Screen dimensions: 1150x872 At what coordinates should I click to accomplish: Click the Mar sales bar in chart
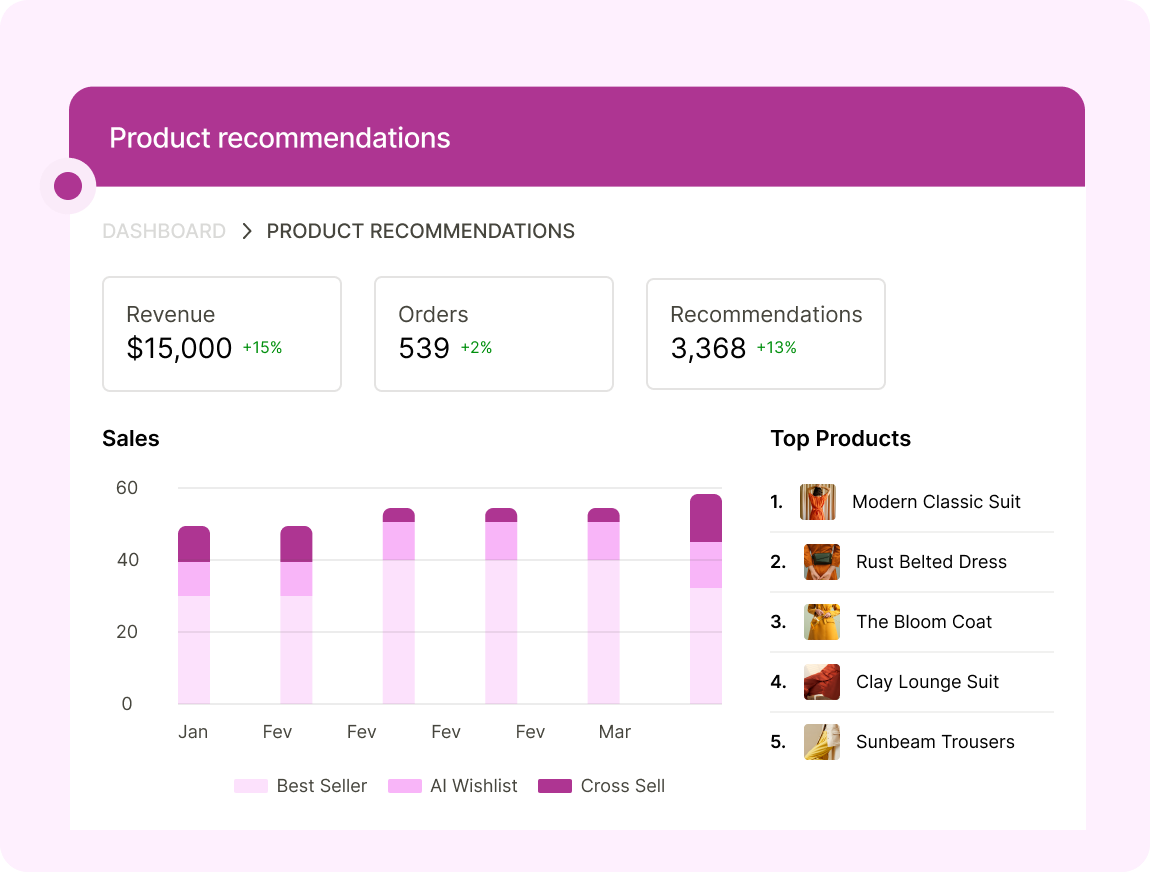[603, 606]
